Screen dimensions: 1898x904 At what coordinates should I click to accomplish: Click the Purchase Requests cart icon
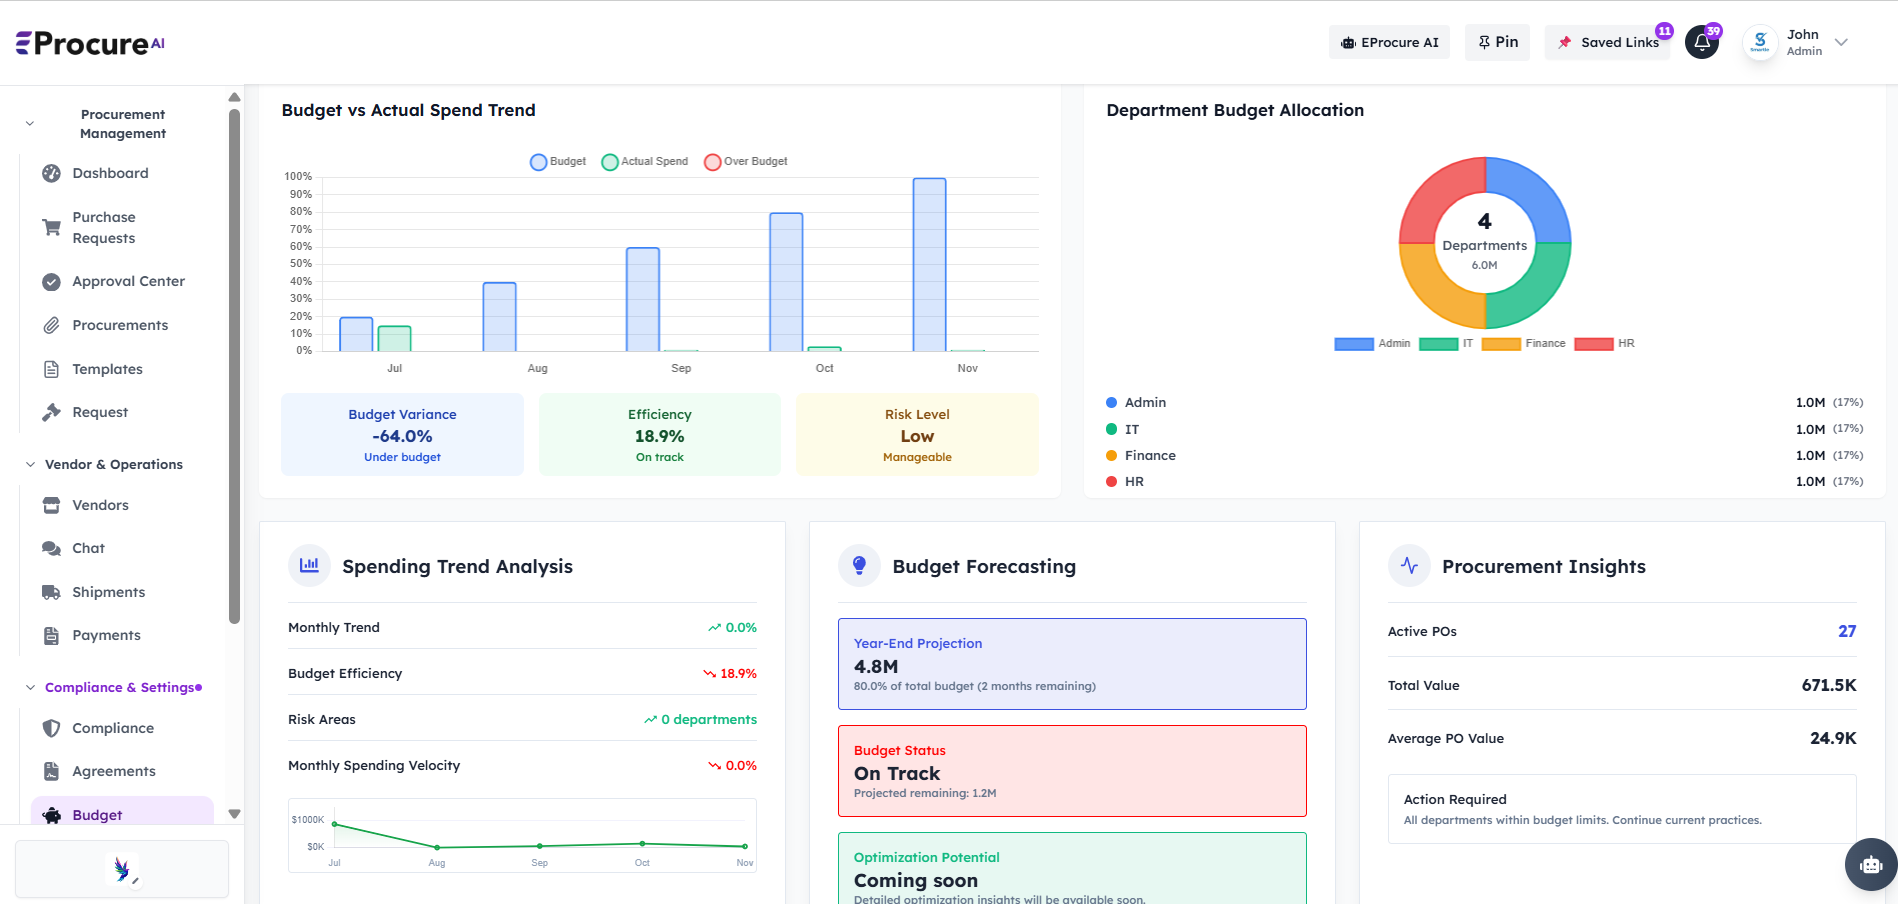pos(51,227)
